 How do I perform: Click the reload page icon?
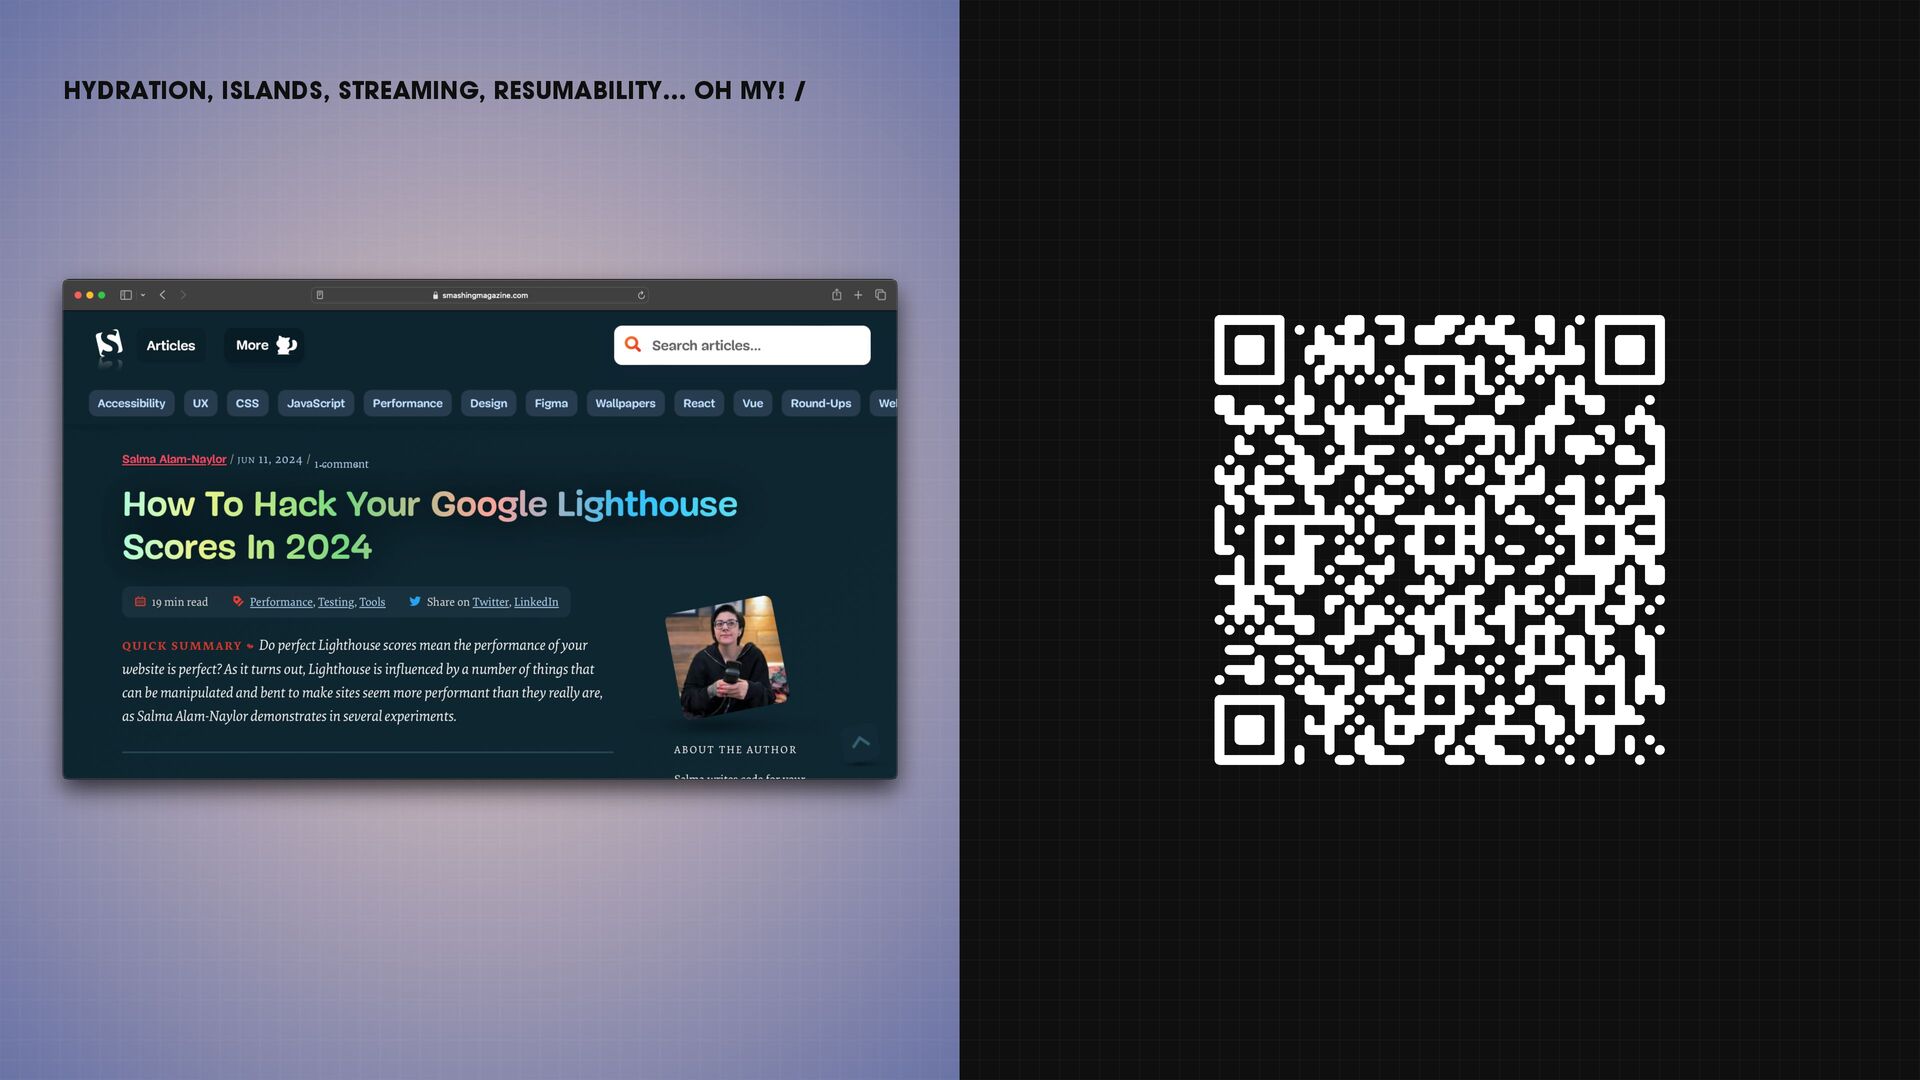click(641, 295)
